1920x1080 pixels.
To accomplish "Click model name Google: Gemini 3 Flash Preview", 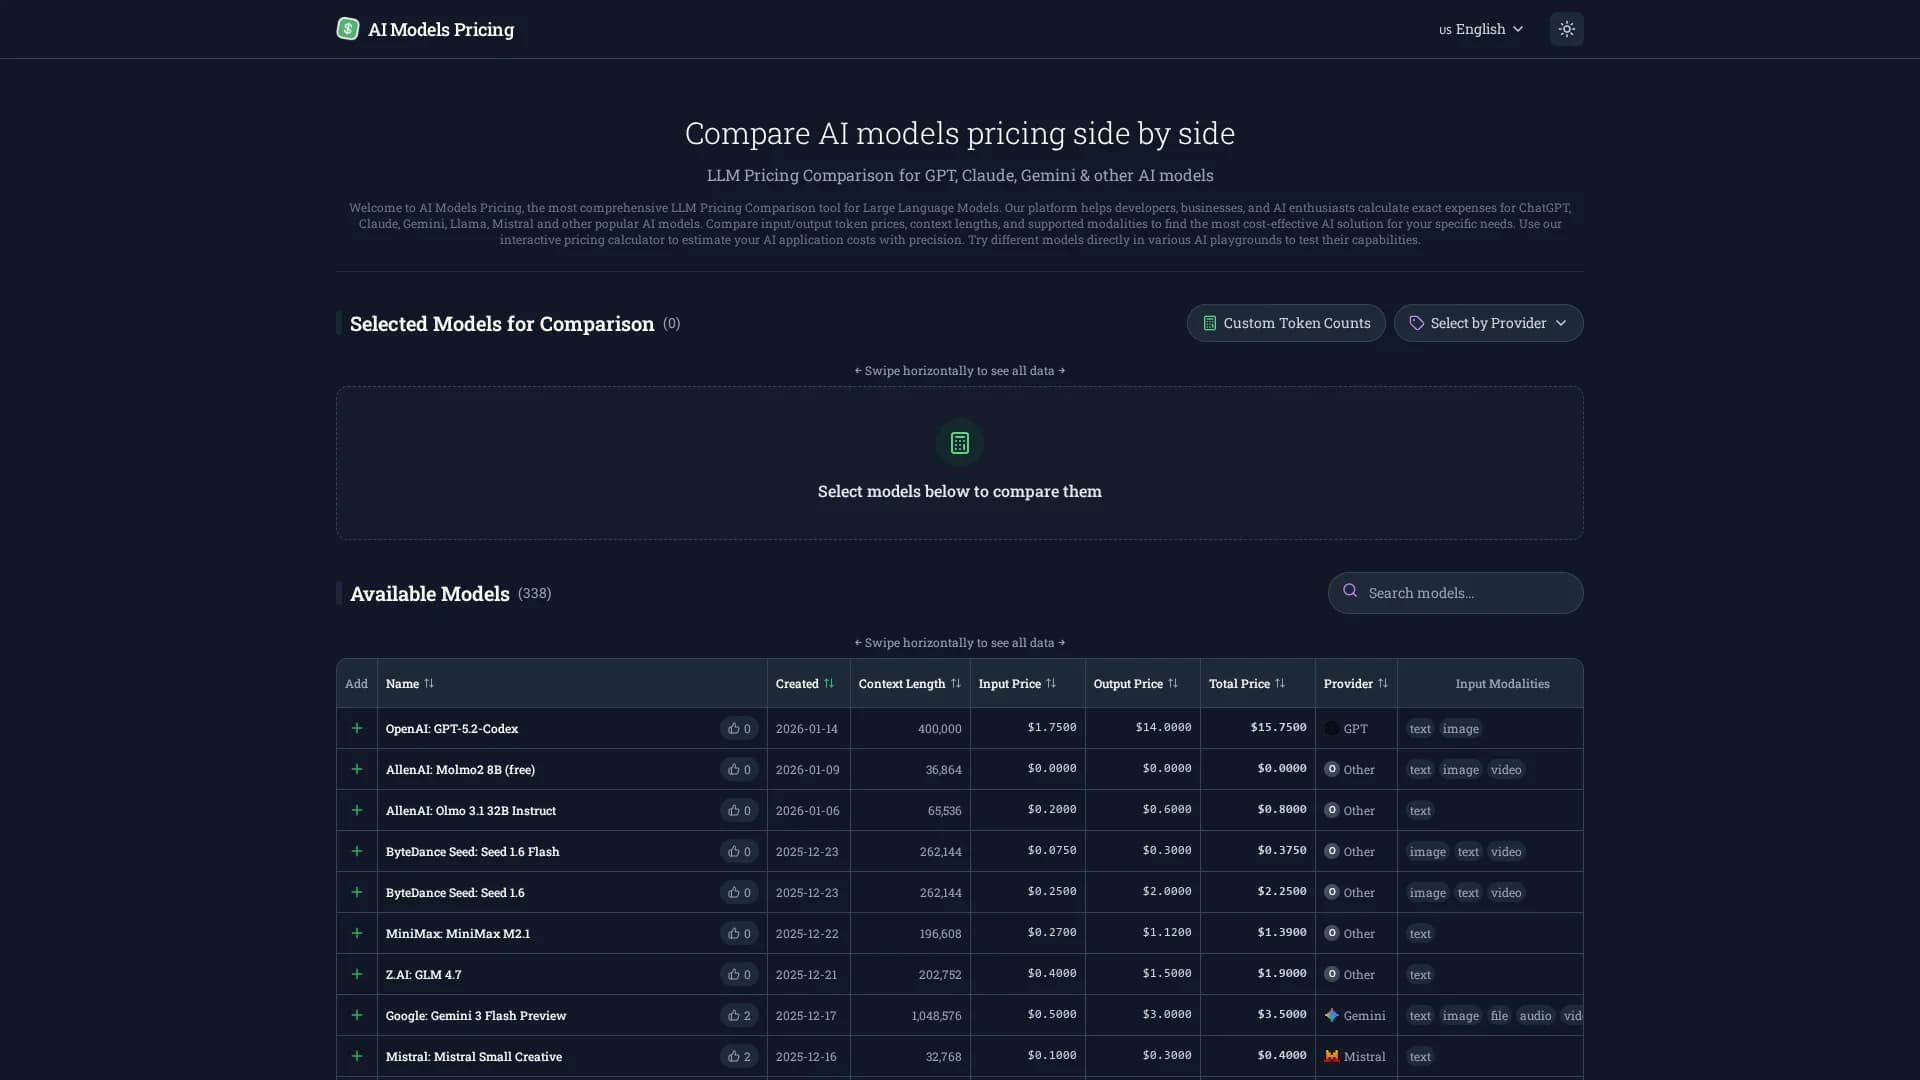I will click(476, 1016).
